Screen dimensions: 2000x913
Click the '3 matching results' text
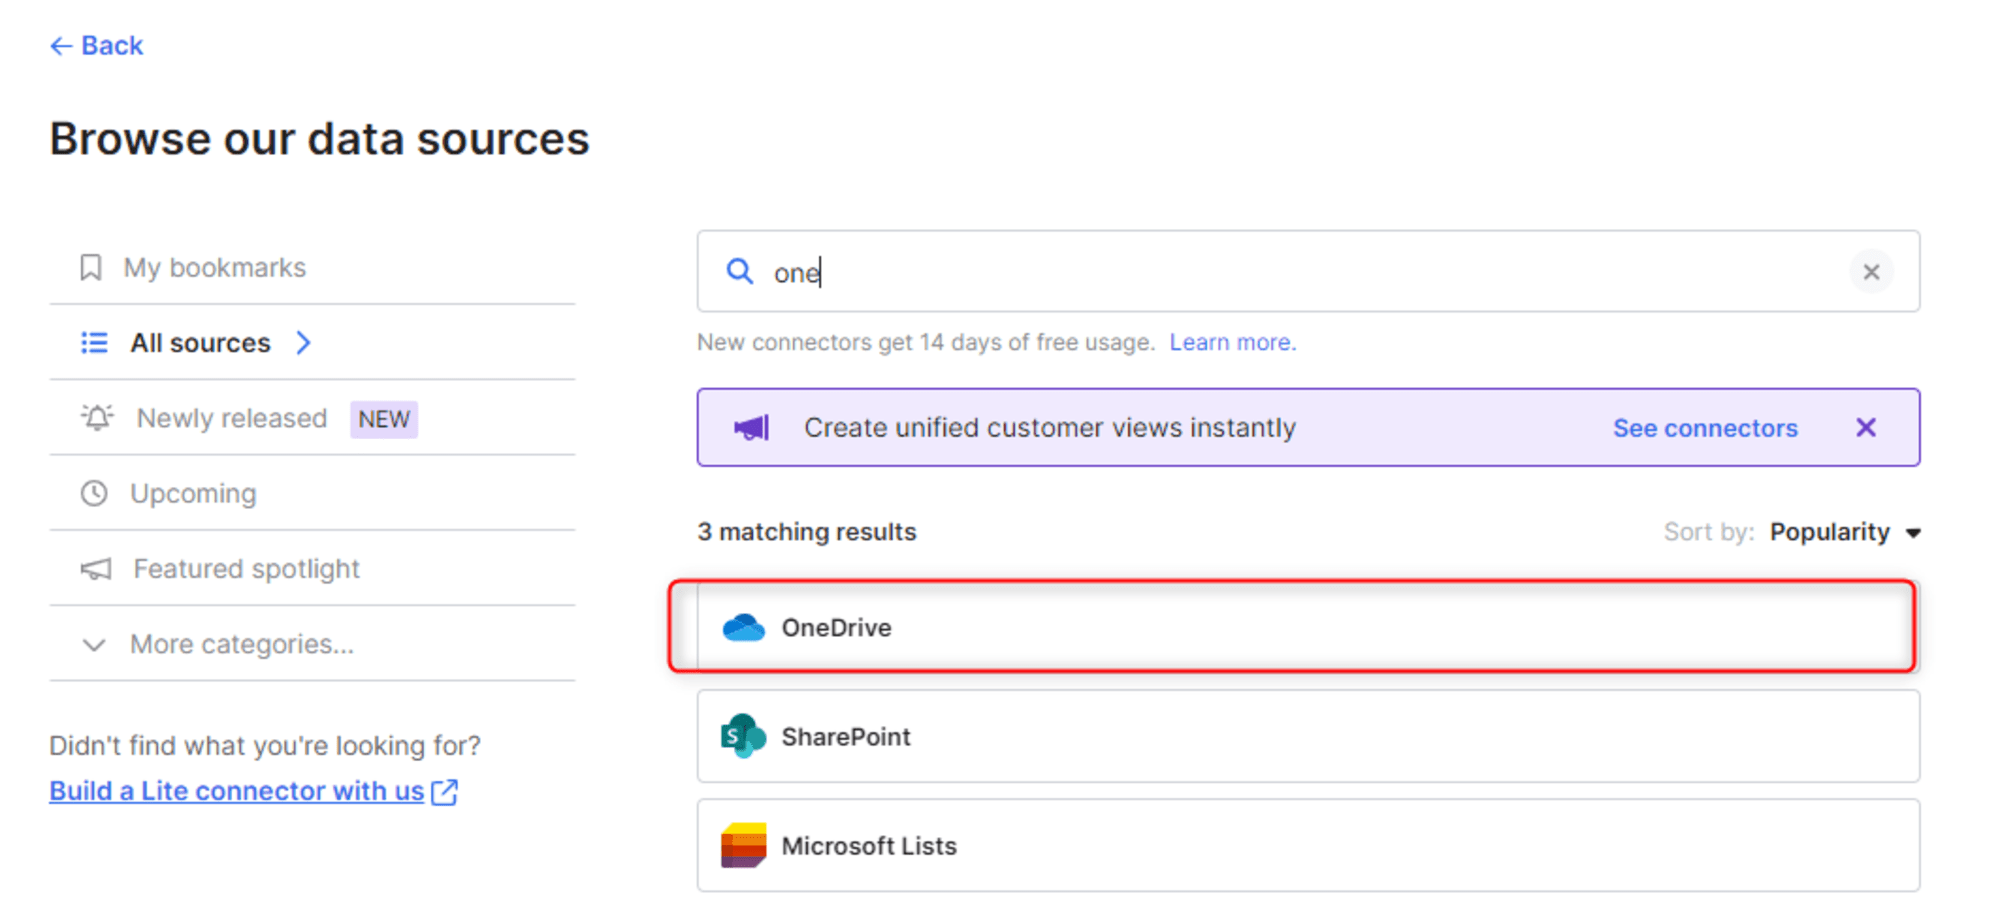[807, 532]
